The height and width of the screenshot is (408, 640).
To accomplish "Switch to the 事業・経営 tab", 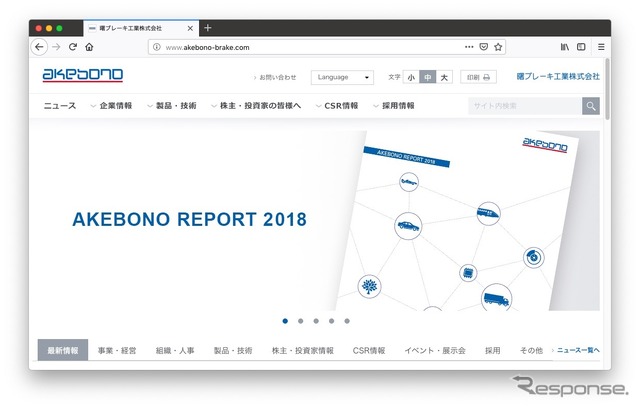I will (117, 350).
